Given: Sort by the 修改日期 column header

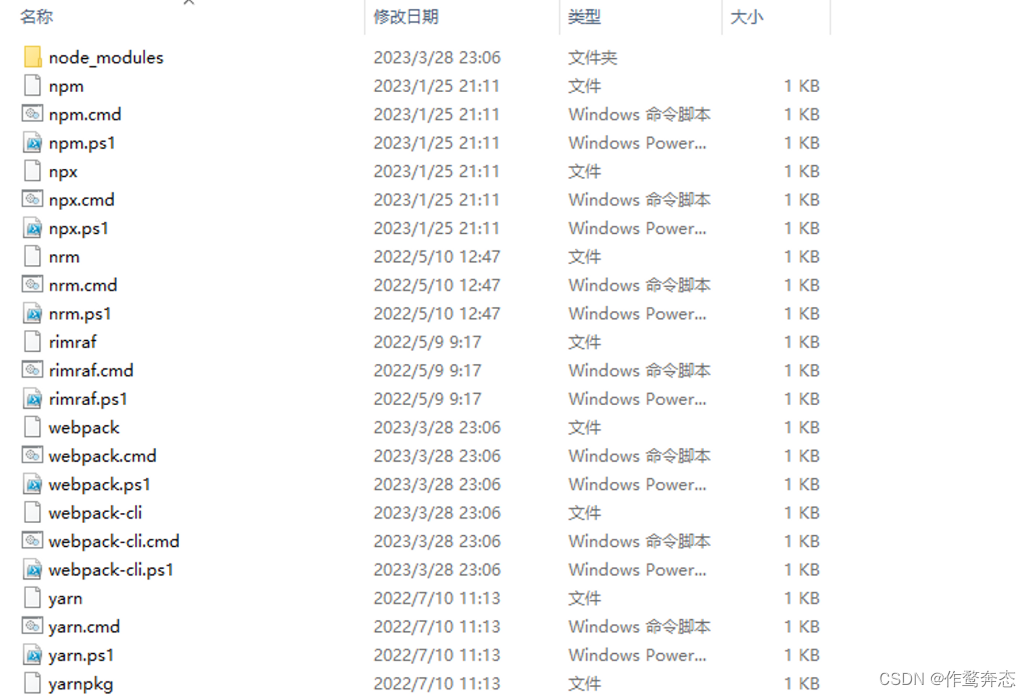Looking at the screenshot, I should (x=406, y=16).
